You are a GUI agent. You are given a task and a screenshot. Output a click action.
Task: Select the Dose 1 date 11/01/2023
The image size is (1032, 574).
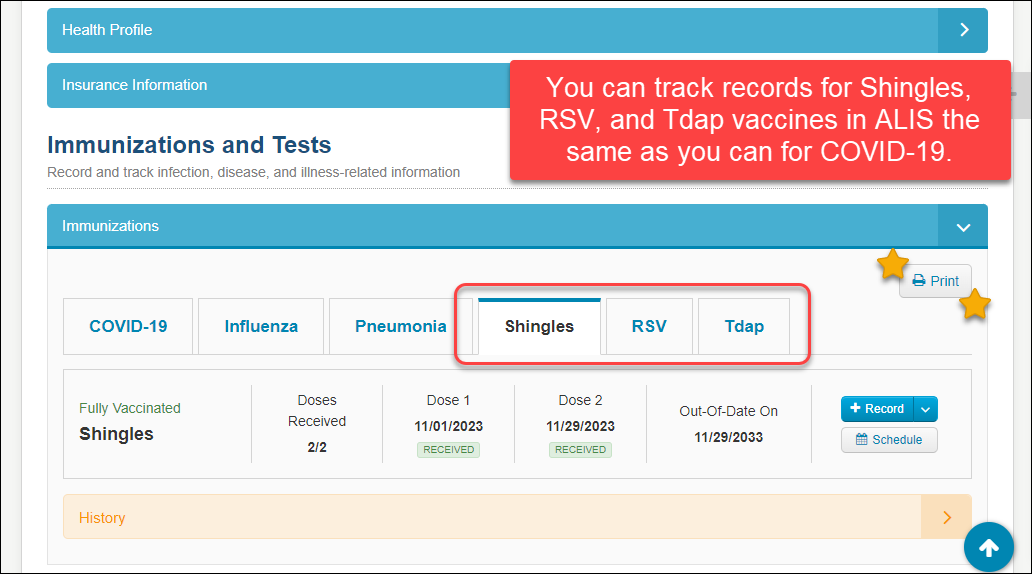click(448, 427)
